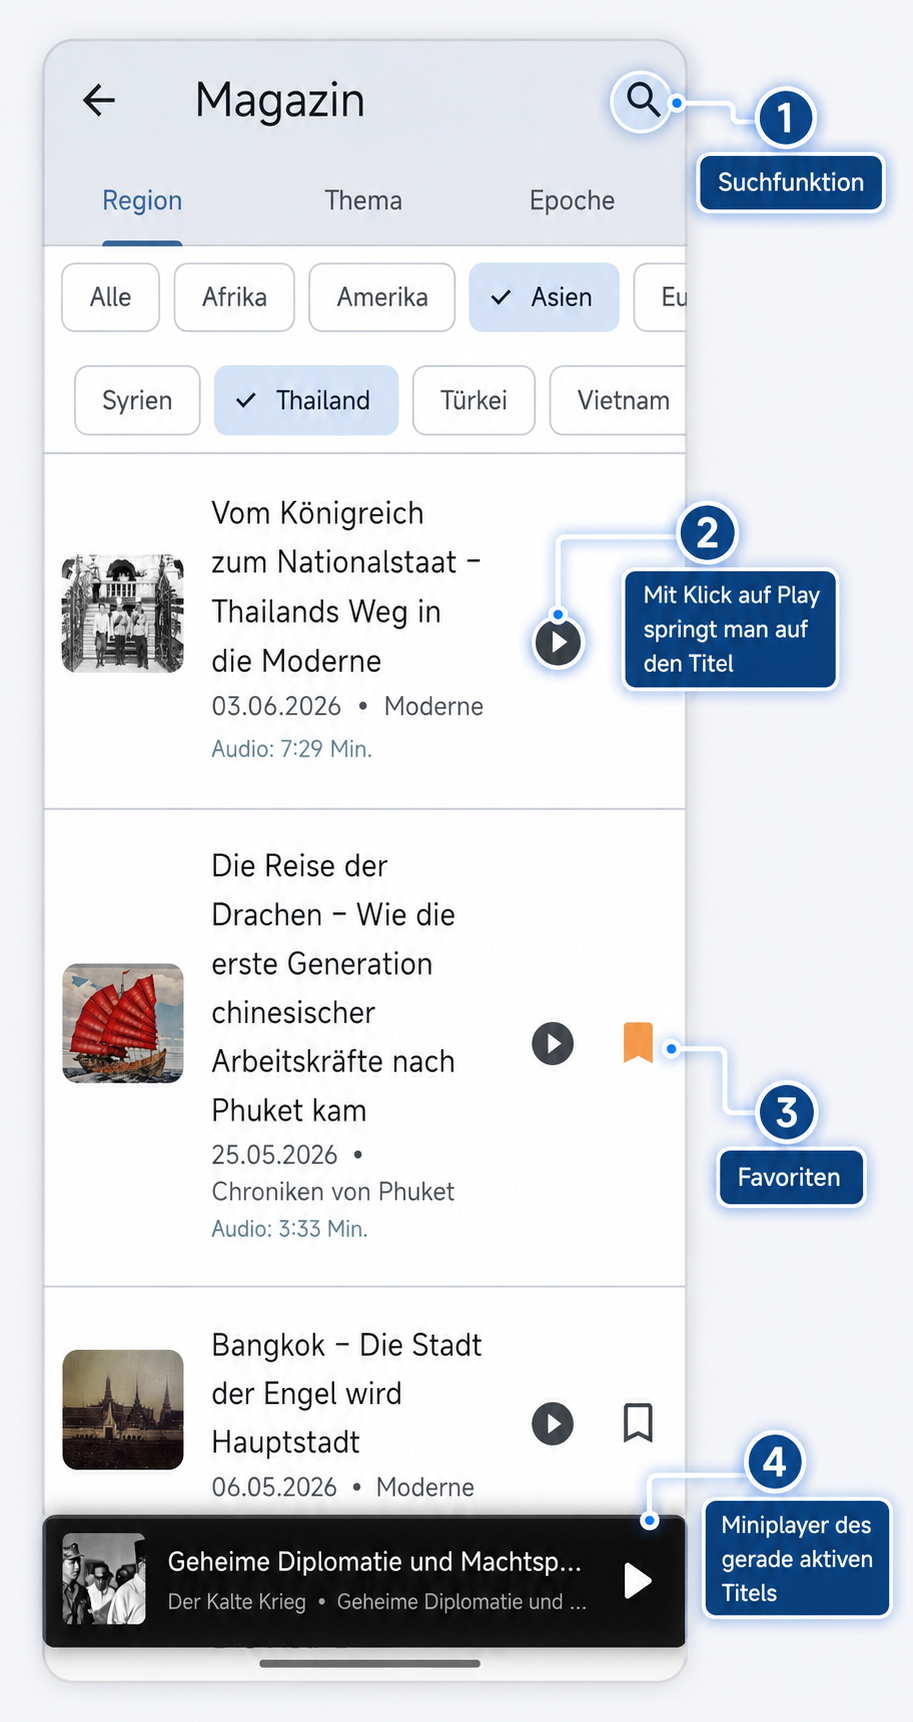Select the 'Vietnam' country chip

pos(619,400)
